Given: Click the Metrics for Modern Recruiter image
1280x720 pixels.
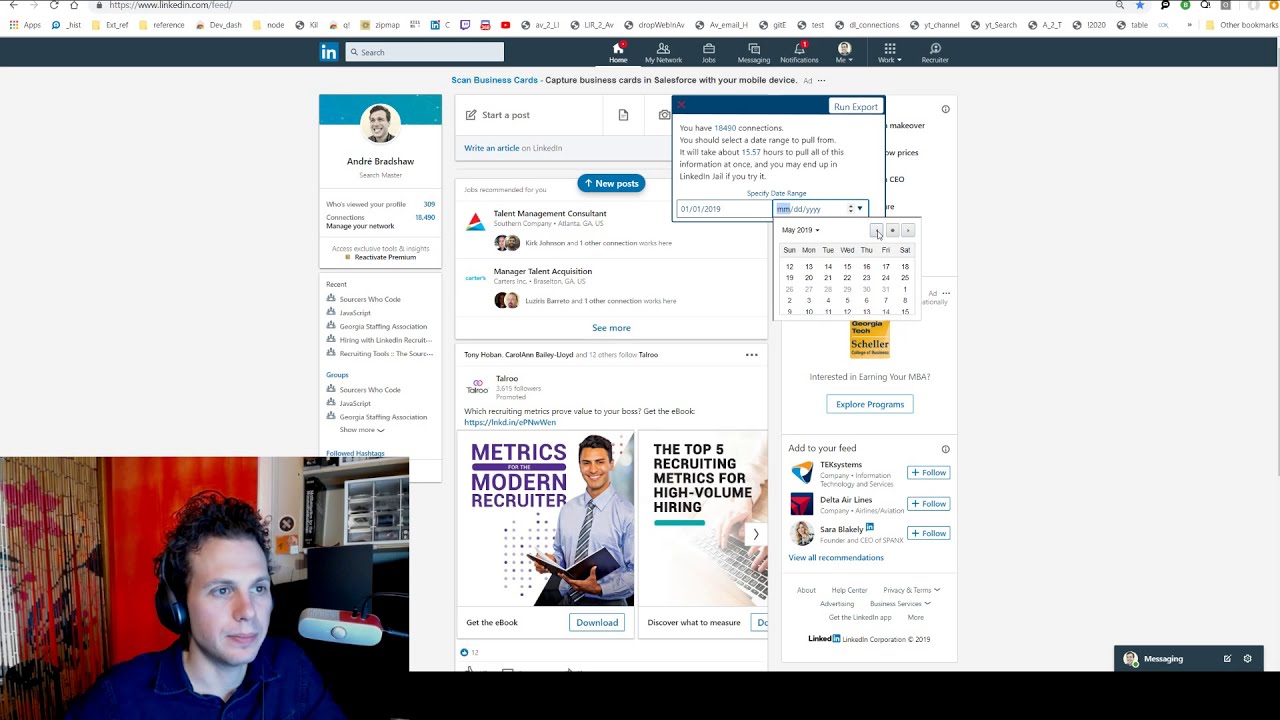Looking at the screenshot, I should [546, 519].
